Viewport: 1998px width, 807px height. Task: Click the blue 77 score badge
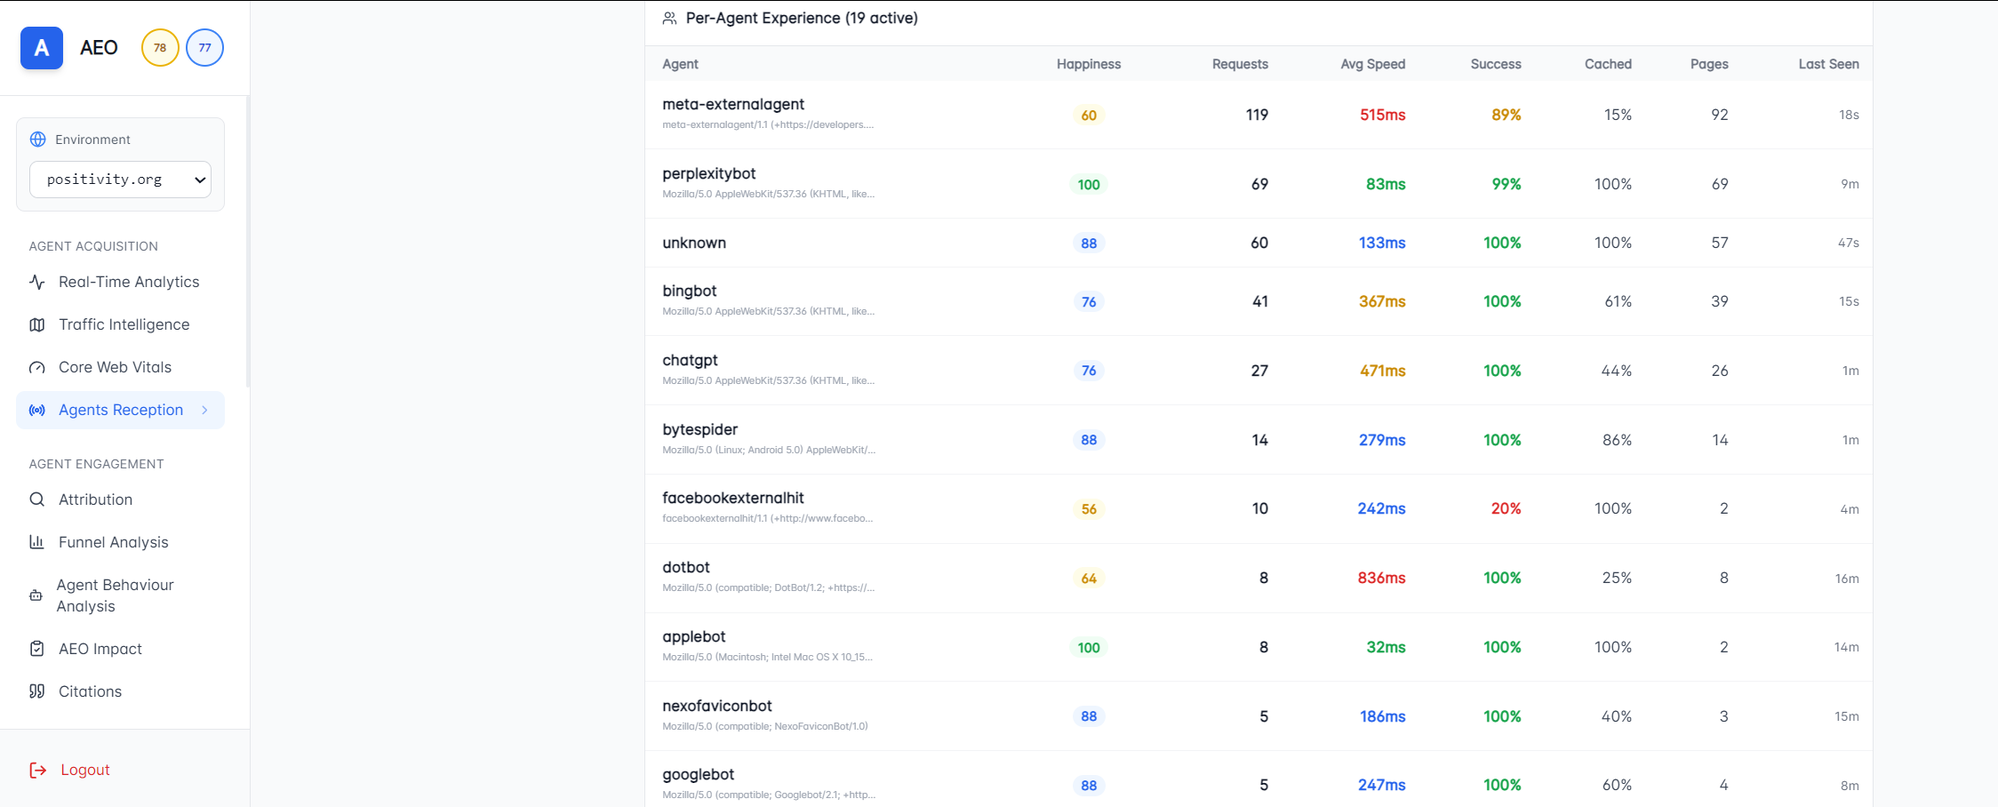point(205,48)
